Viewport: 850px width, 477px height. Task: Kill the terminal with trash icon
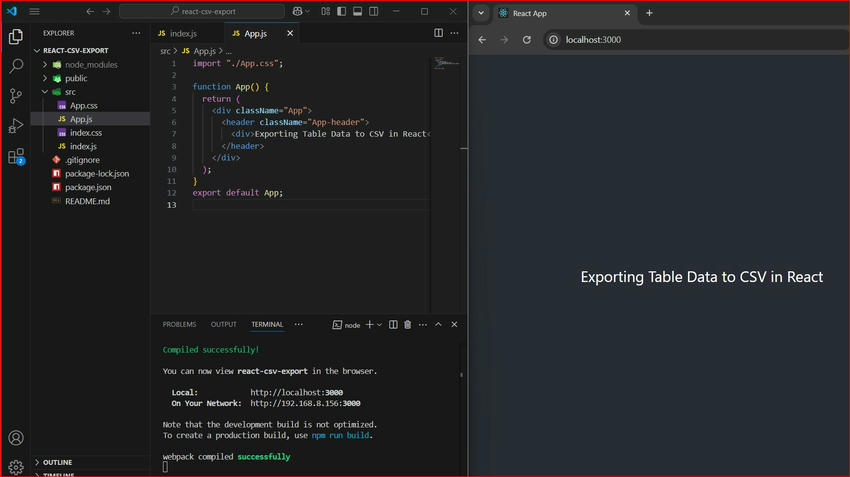[406, 325]
